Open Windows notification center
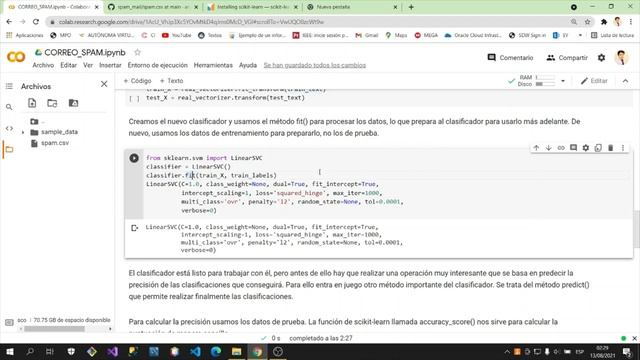Image resolution: width=640 pixels, height=360 pixels. tap(627, 351)
